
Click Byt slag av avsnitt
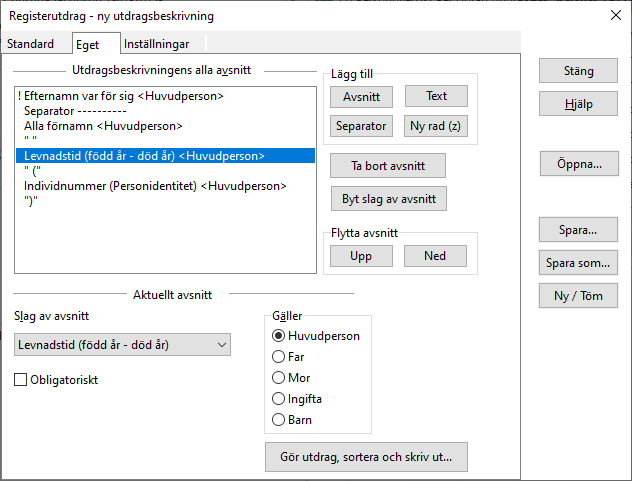click(x=388, y=199)
